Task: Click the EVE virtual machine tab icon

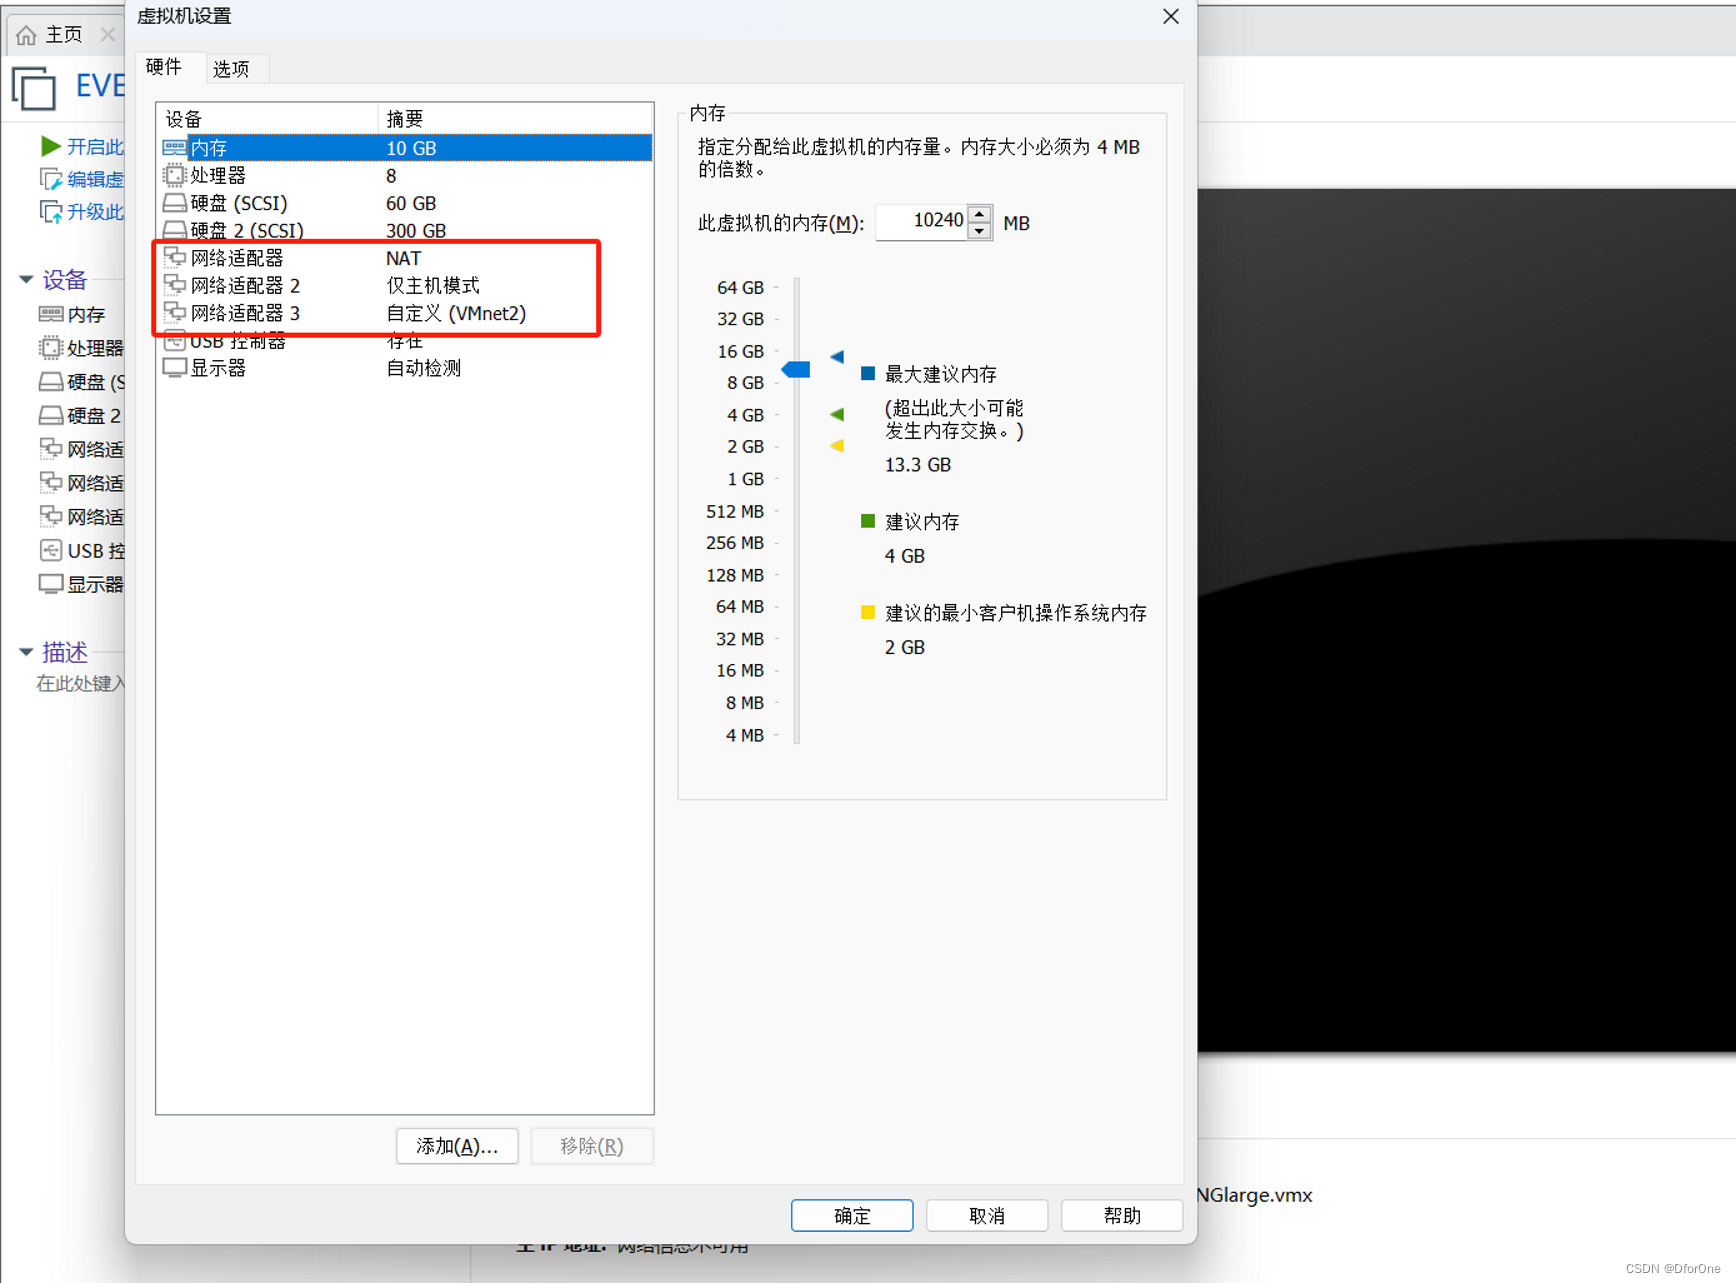Action: pyautogui.click(x=34, y=88)
